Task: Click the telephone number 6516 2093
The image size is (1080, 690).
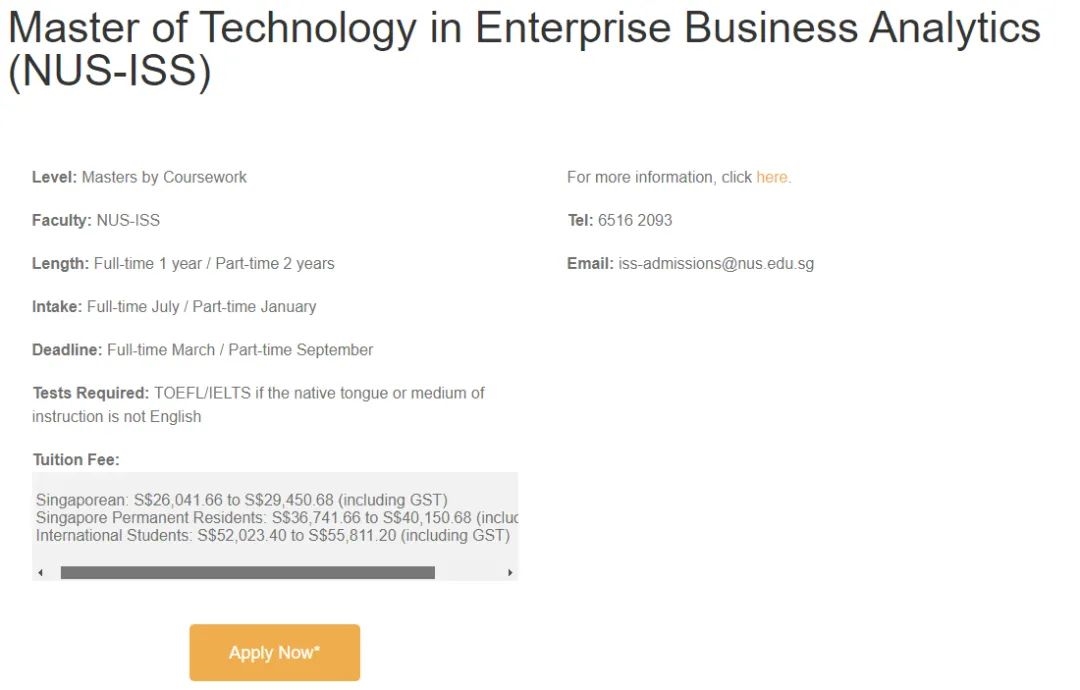Action: click(635, 220)
